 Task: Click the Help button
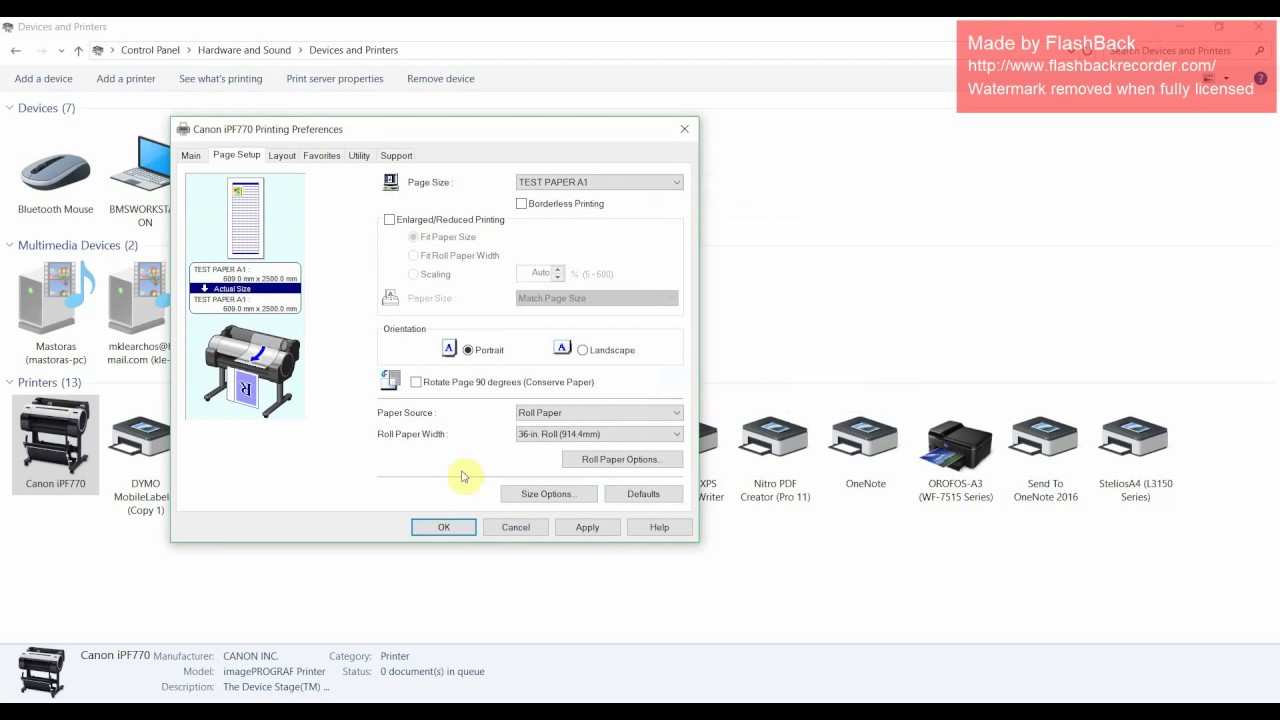coord(659,527)
